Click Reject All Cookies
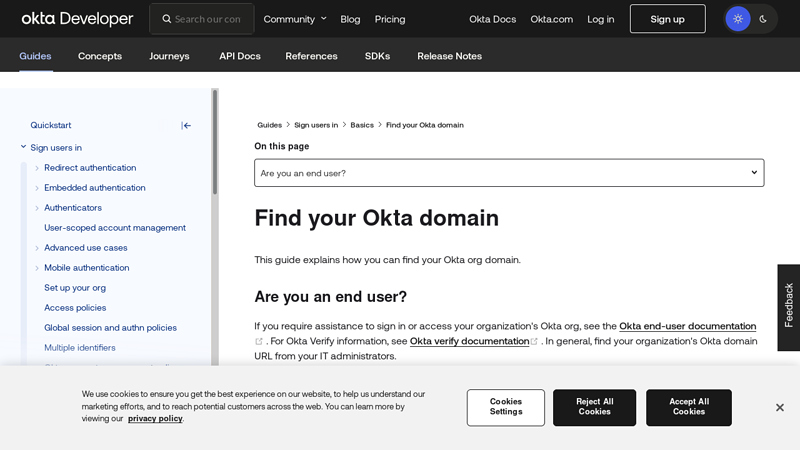The width and height of the screenshot is (800, 450). 594,407
